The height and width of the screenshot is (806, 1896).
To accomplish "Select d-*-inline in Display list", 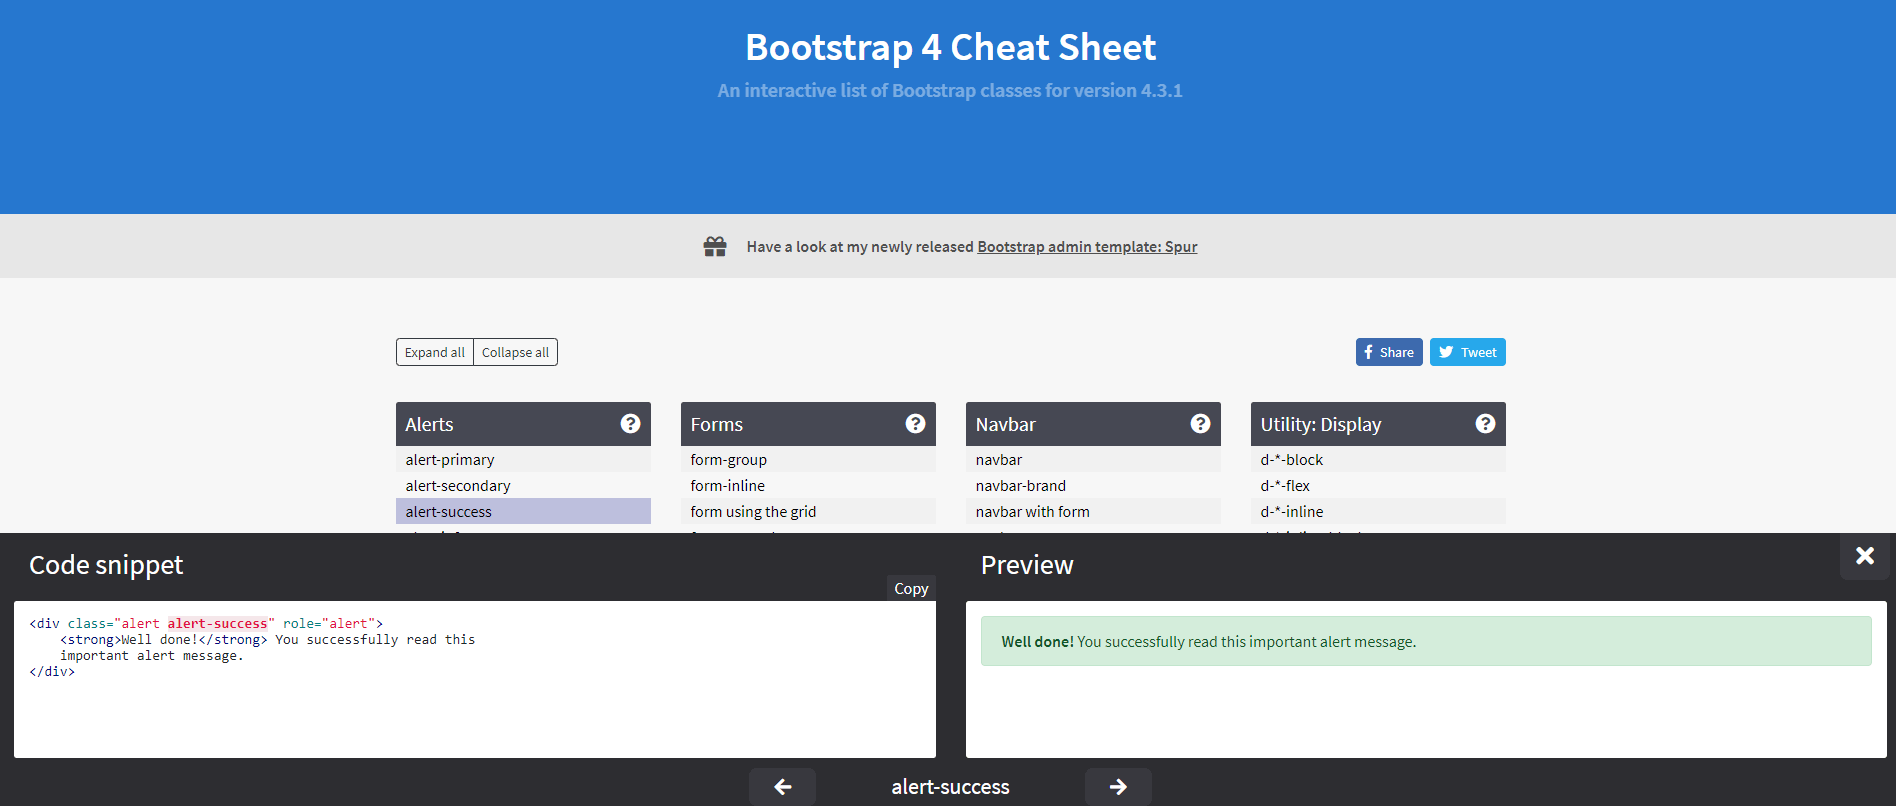I will [x=1378, y=511].
